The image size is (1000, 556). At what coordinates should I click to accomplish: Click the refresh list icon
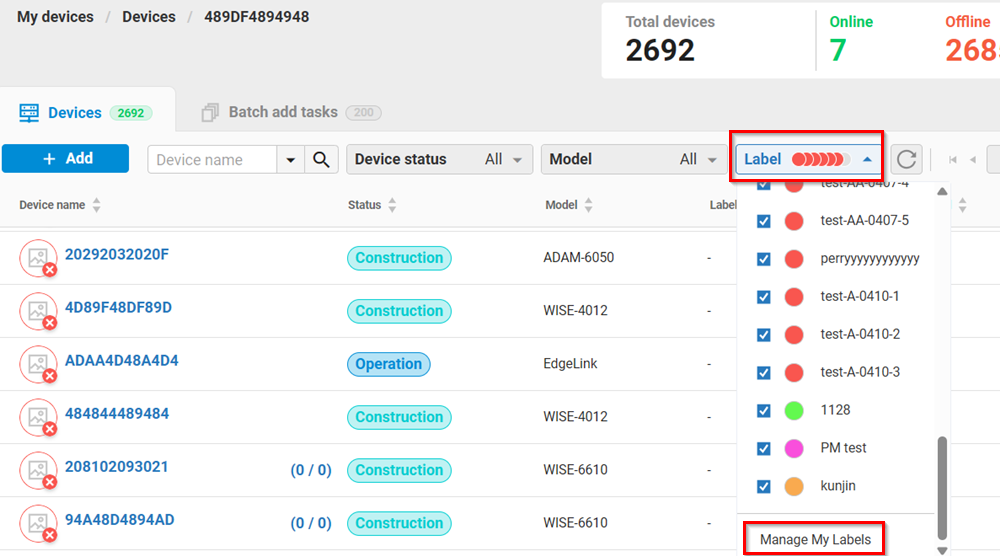(906, 160)
